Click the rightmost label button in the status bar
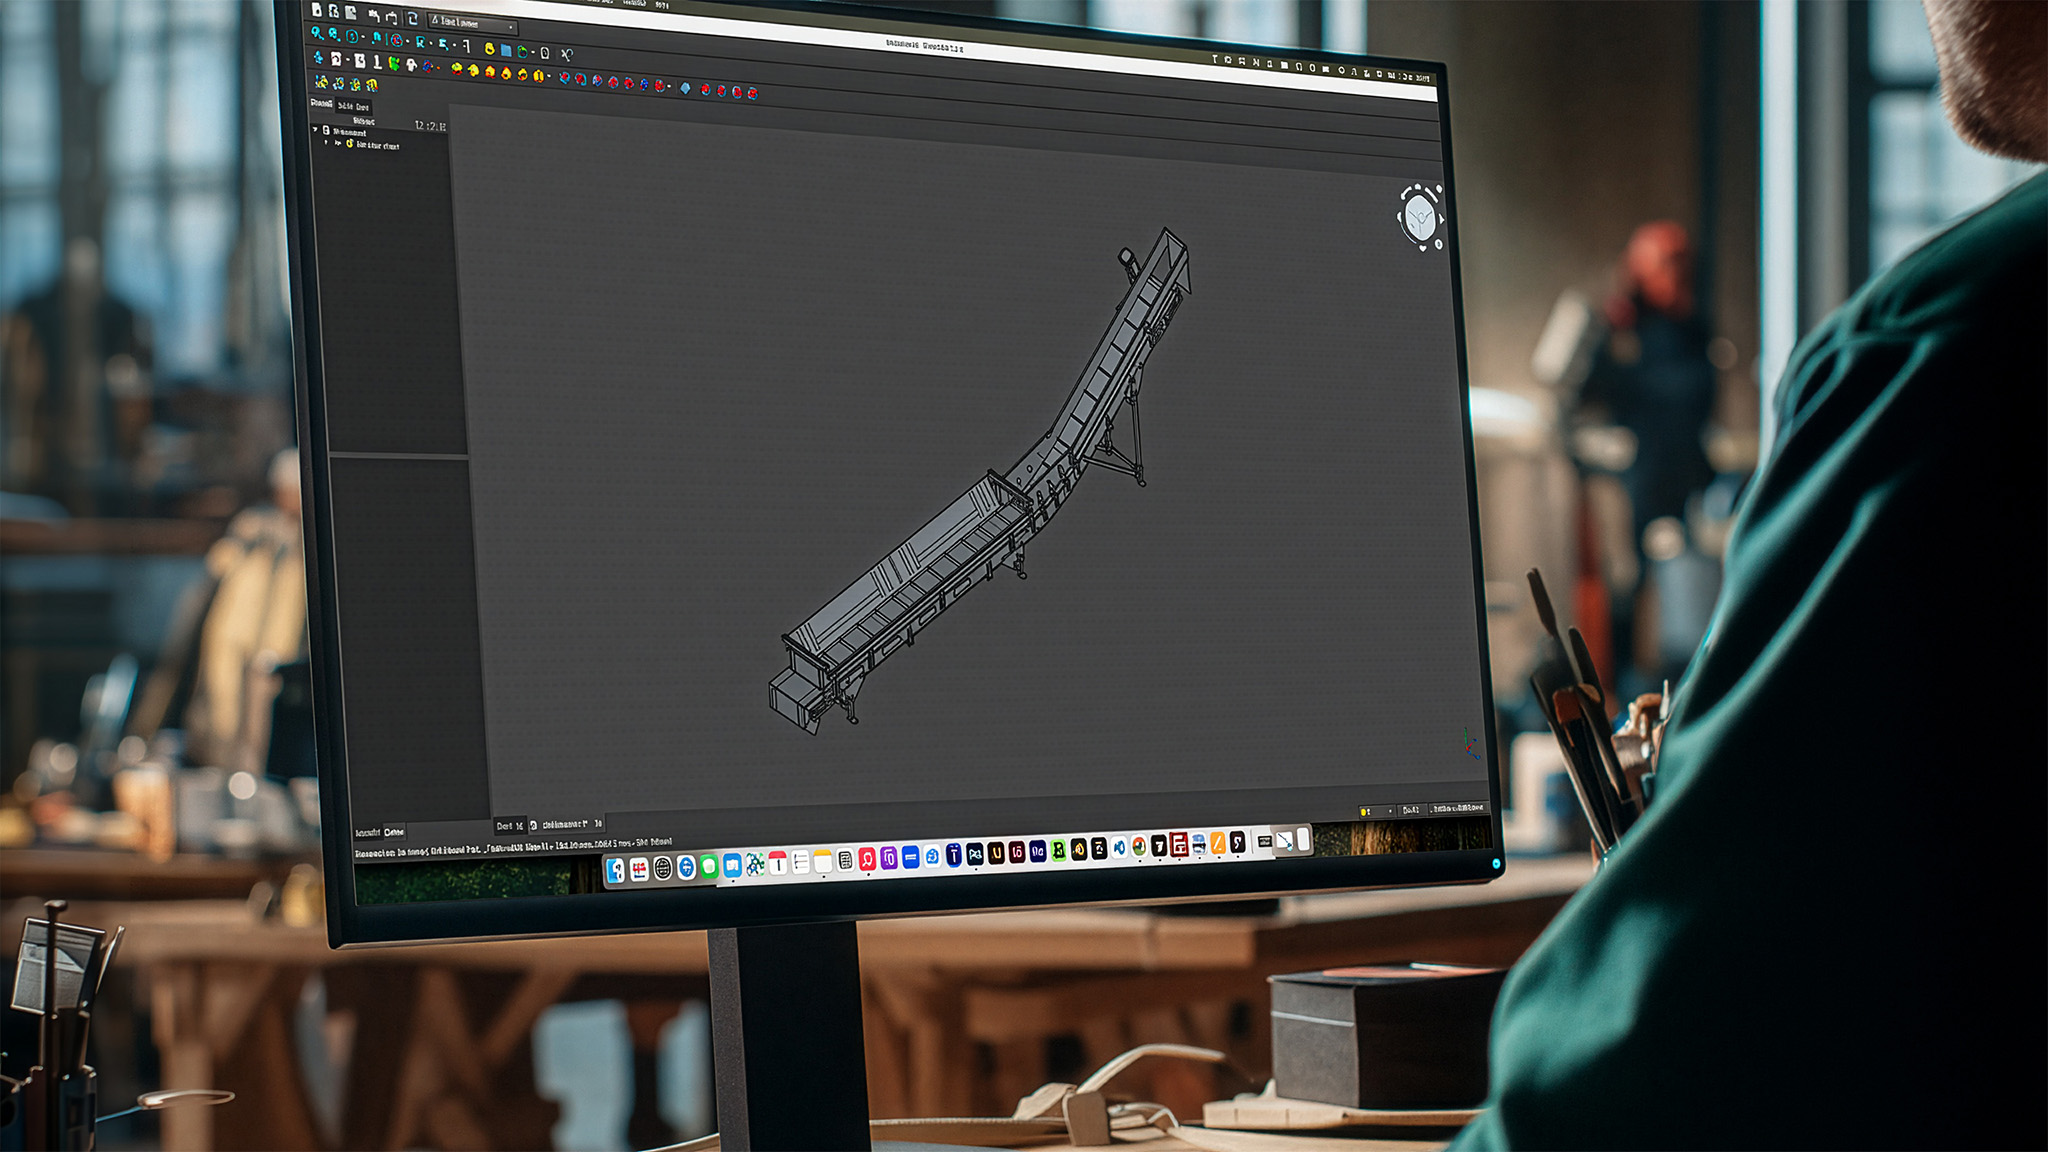This screenshot has width=2048, height=1152. point(1458,808)
